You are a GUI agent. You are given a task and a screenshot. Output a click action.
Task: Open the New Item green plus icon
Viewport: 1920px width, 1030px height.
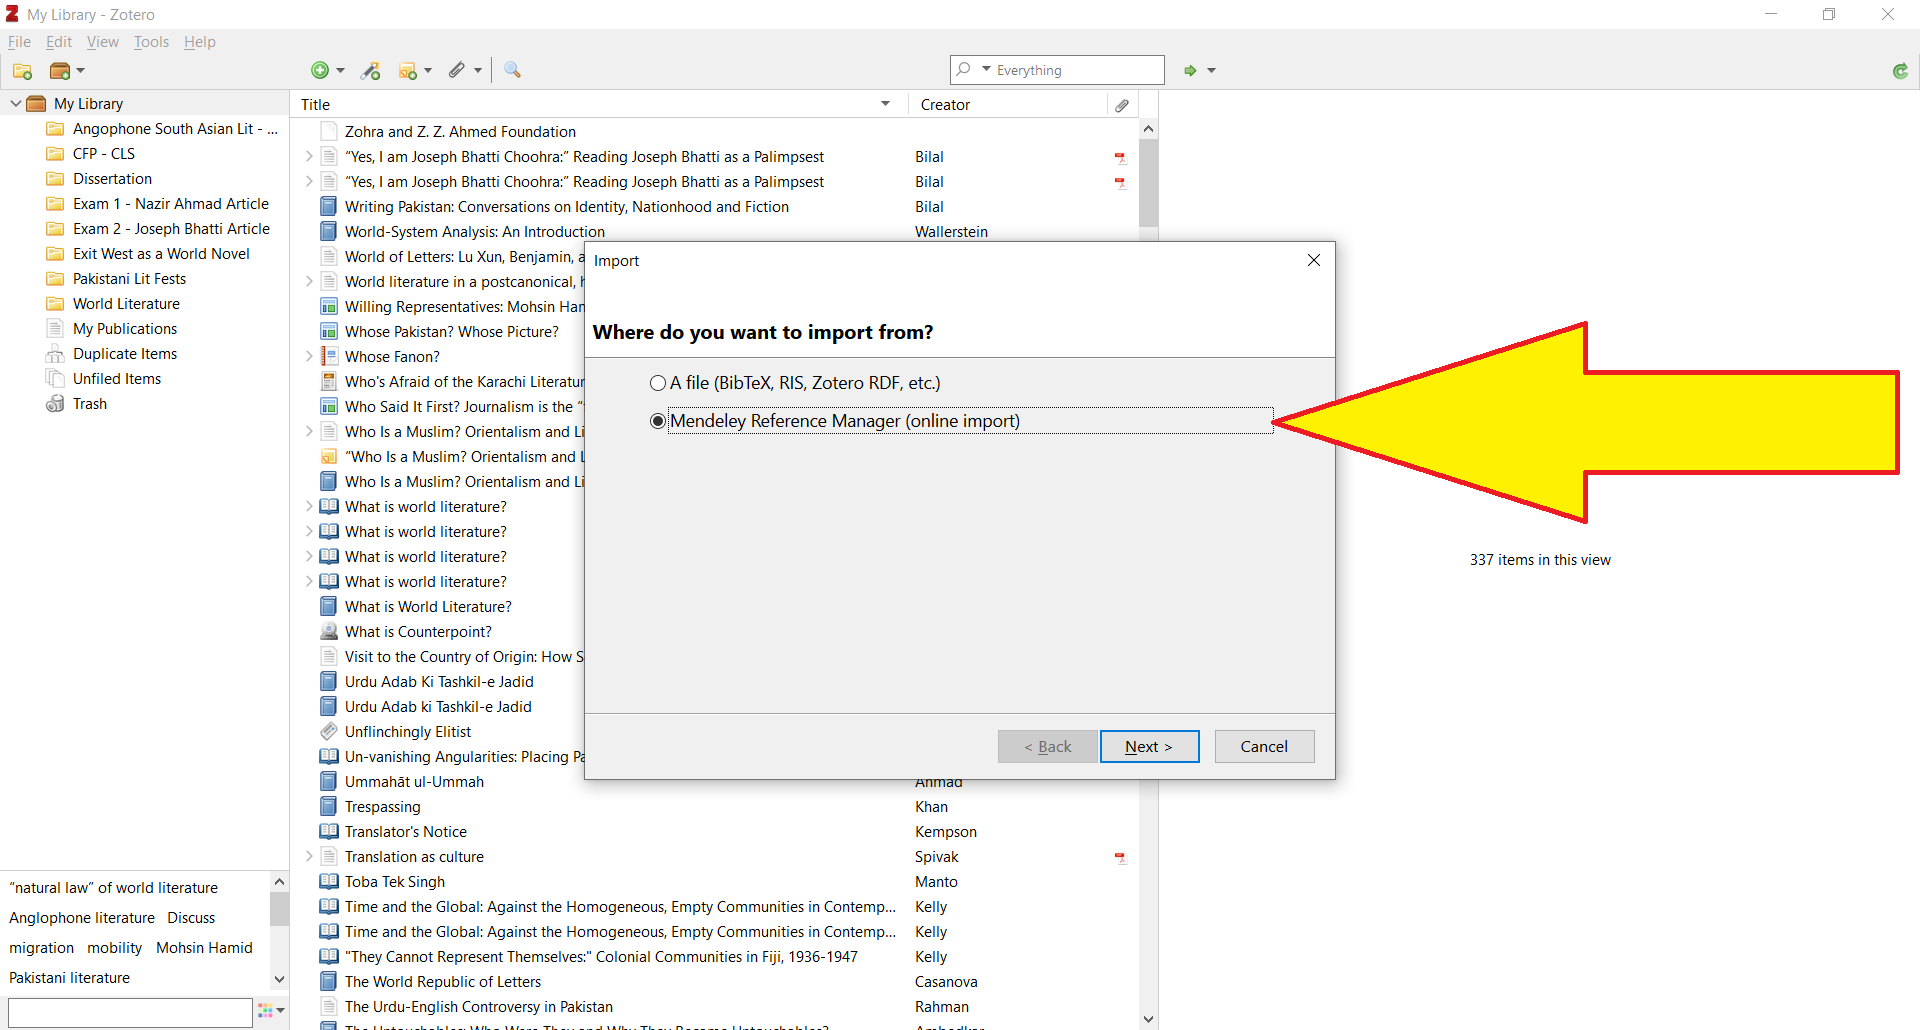click(322, 70)
